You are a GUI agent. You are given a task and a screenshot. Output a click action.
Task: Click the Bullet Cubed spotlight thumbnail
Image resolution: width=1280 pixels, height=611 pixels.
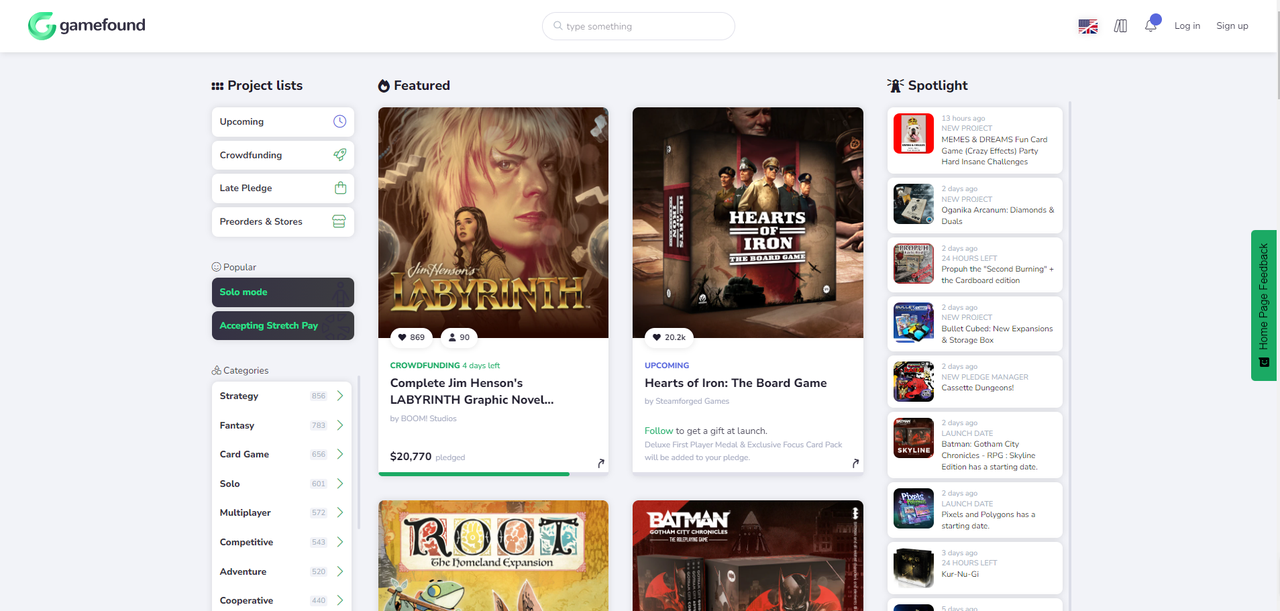point(913,323)
